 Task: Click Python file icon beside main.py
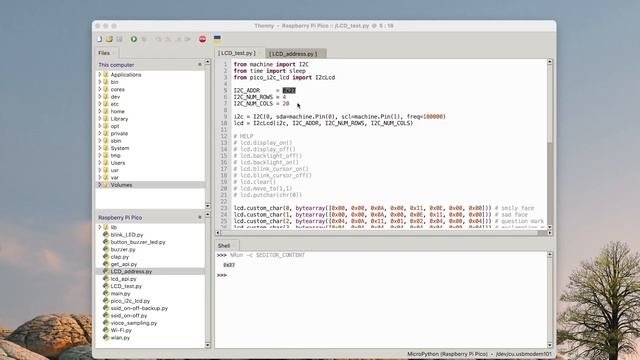click(x=106, y=293)
